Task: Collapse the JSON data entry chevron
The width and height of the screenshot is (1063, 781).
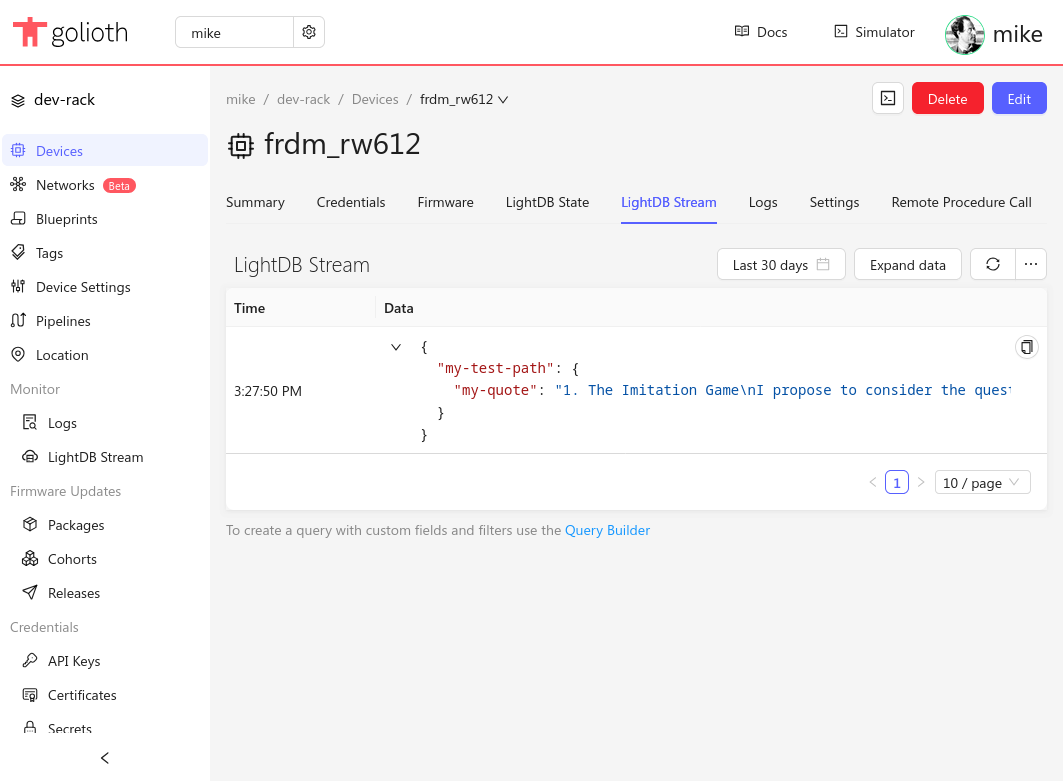Action: click(x=396, y=347)
